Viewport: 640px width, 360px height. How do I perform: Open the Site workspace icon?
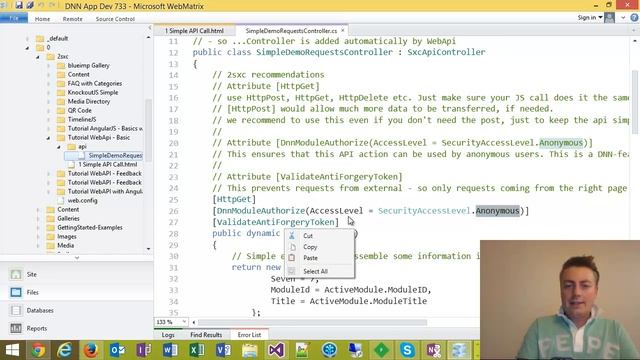(16, 274)
